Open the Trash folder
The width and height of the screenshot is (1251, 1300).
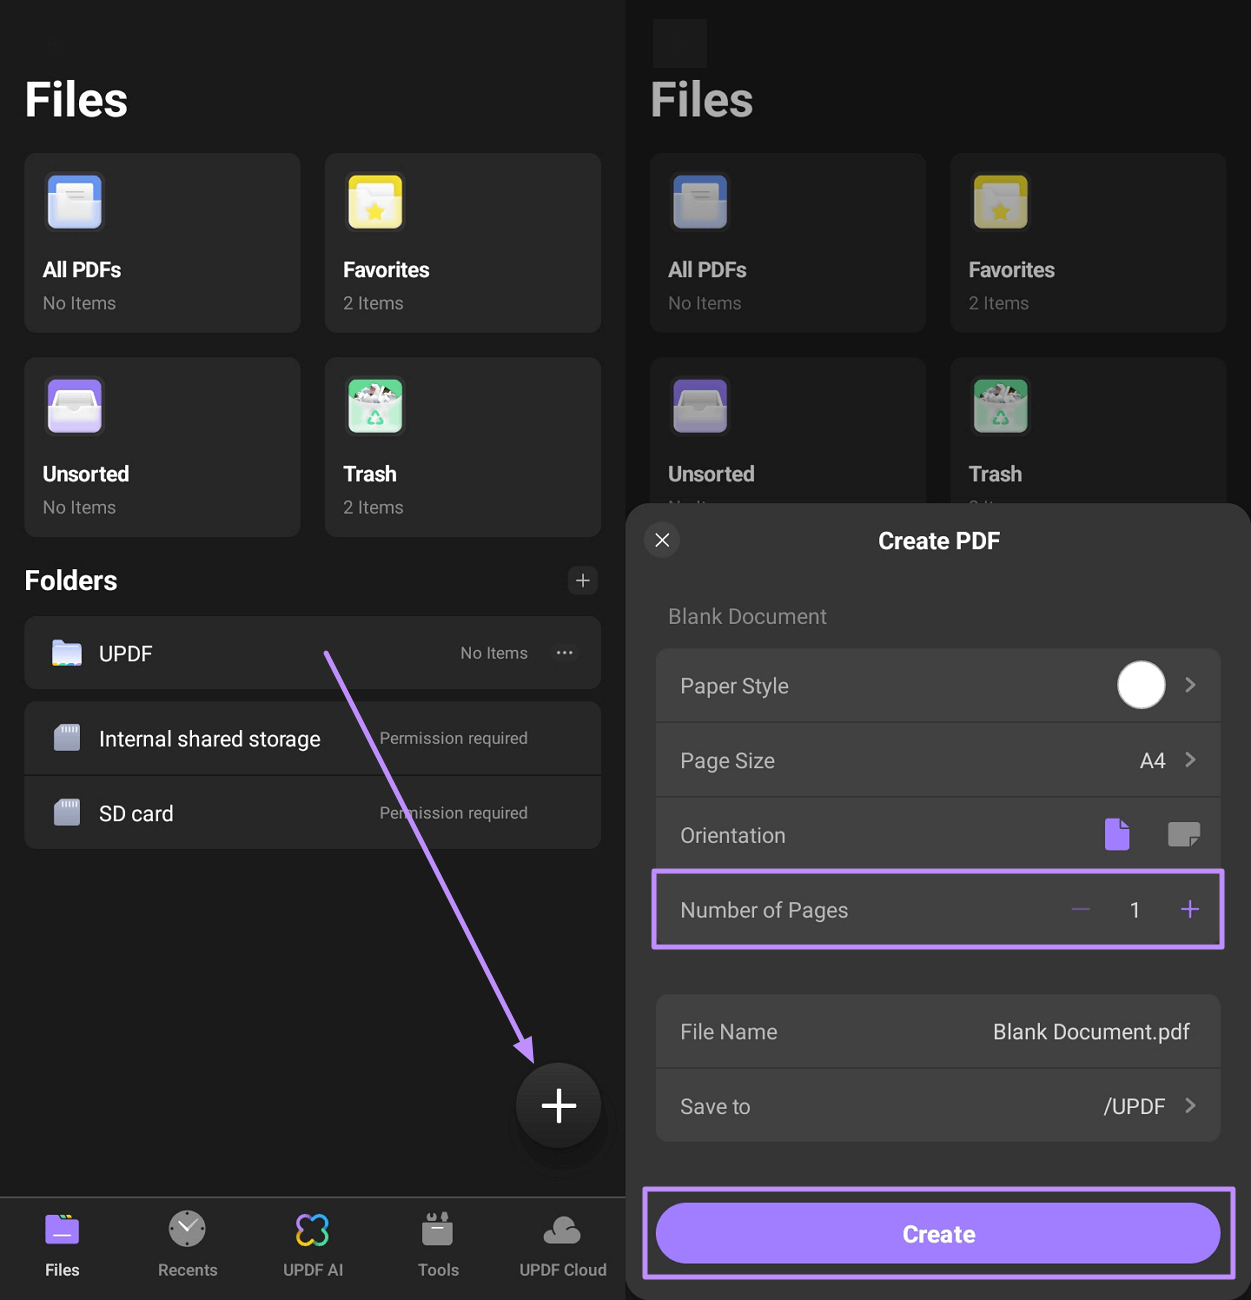click(462, 447)
